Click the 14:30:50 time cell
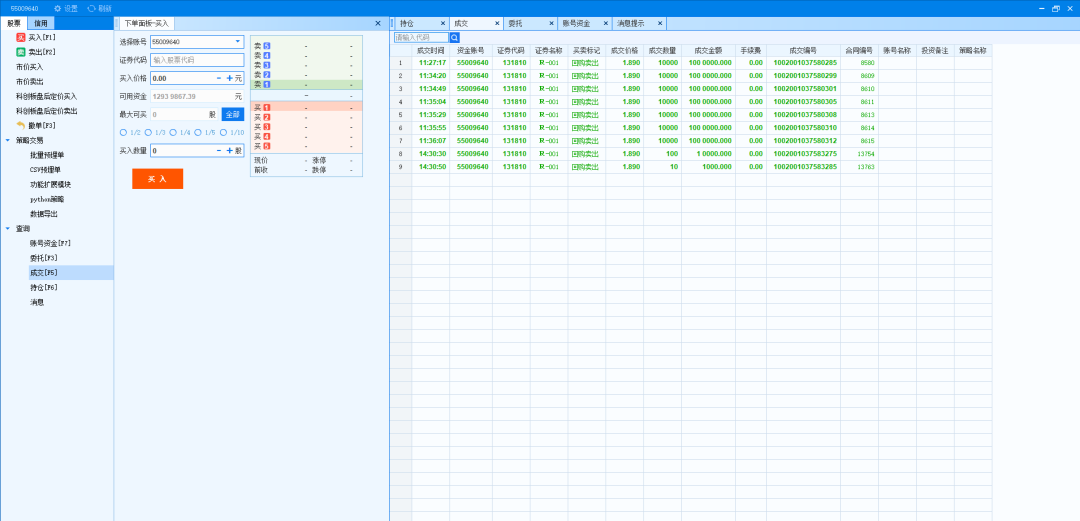The width and height of the screenshot is (1080, 521). click(x=432, y=167)
